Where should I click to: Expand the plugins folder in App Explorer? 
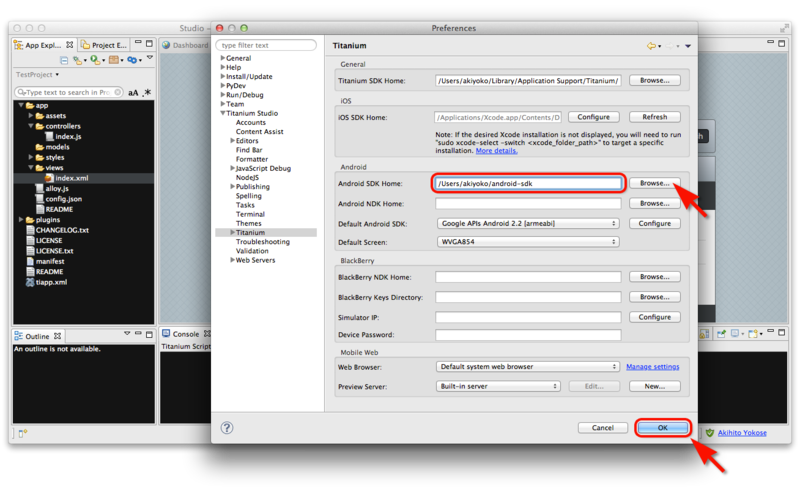(21, 220)
